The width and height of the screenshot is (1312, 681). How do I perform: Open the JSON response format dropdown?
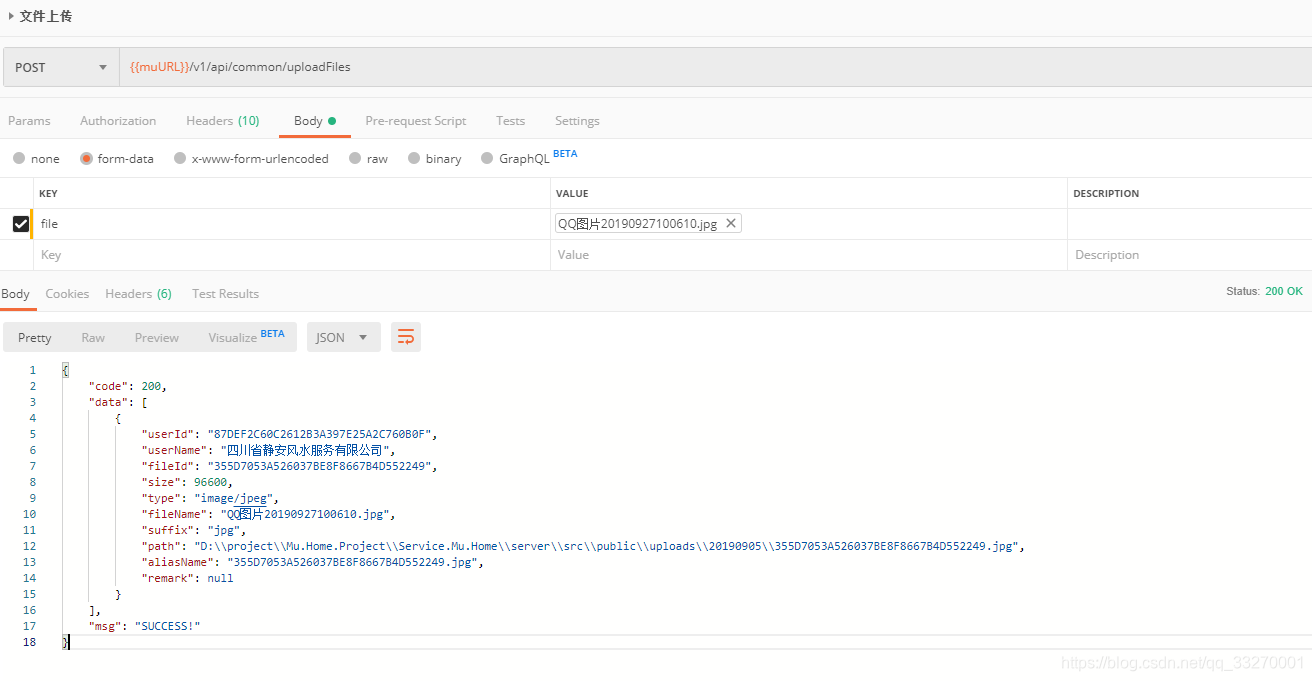click(343, 337)
